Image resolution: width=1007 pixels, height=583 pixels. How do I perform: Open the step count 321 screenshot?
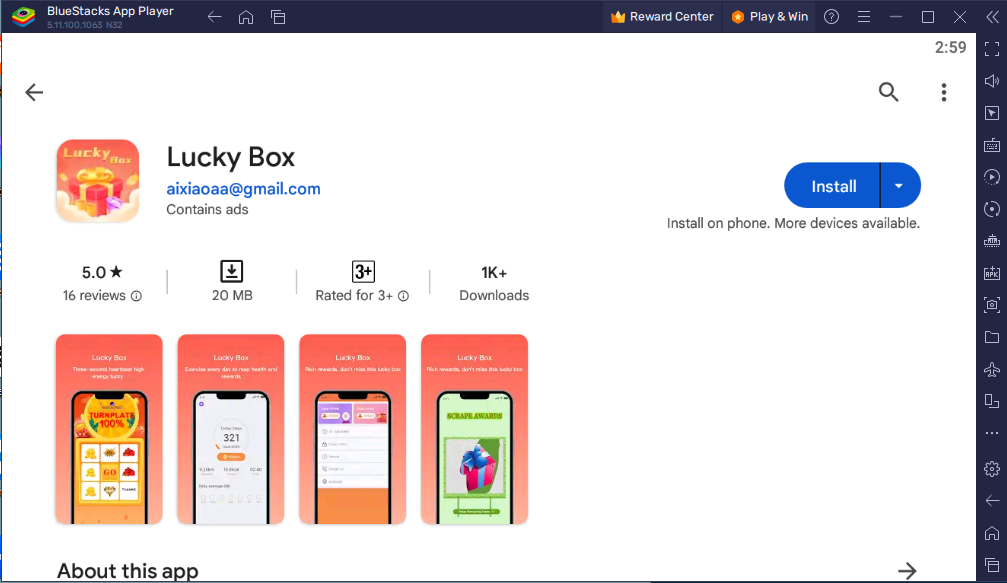pos(231,429)
